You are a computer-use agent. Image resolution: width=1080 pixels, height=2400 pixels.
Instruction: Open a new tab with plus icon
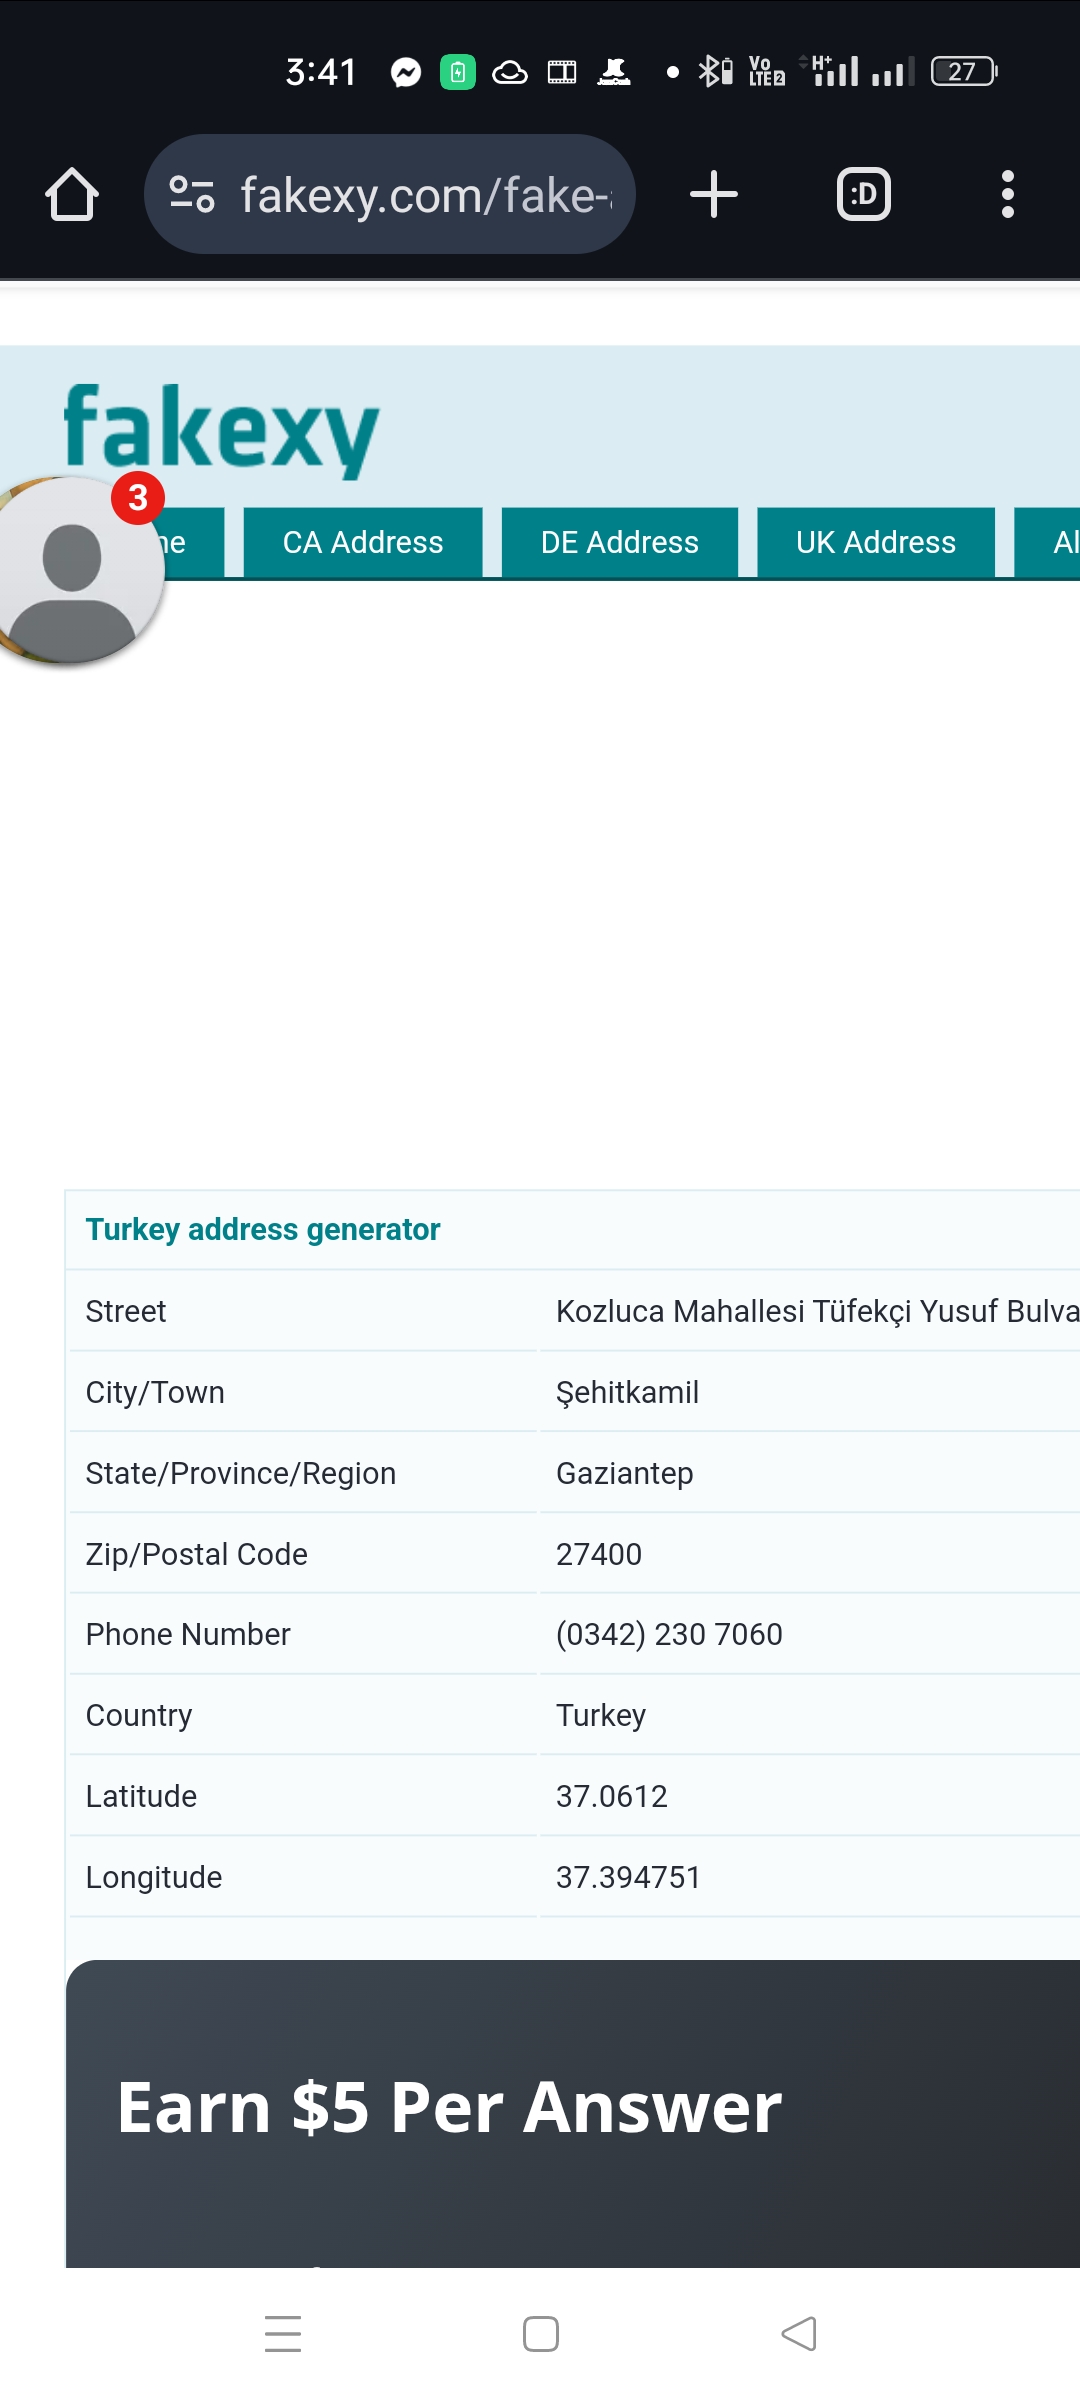[x=714, y=194]
